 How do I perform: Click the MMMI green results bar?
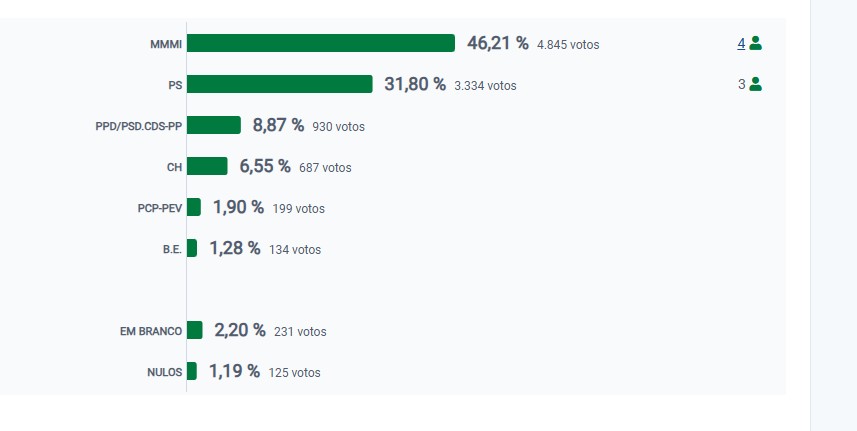[321, 43]
